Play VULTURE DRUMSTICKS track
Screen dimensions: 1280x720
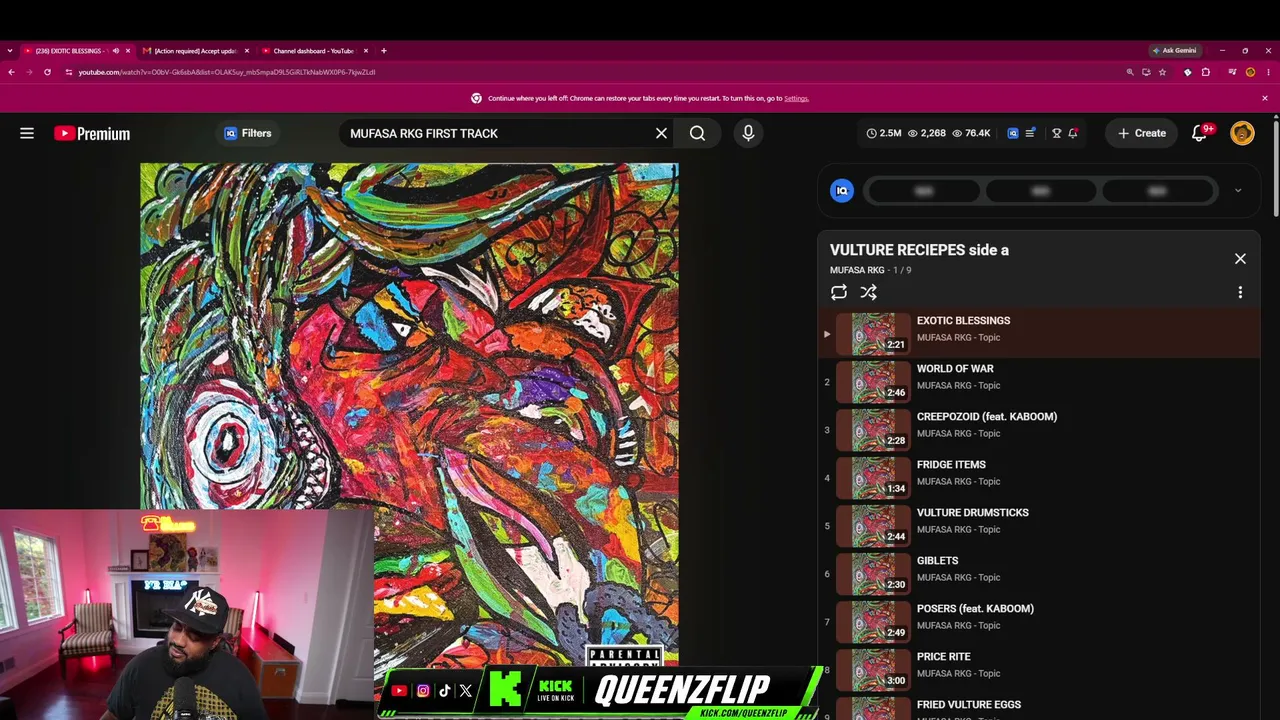click(x=1039, y=526)
